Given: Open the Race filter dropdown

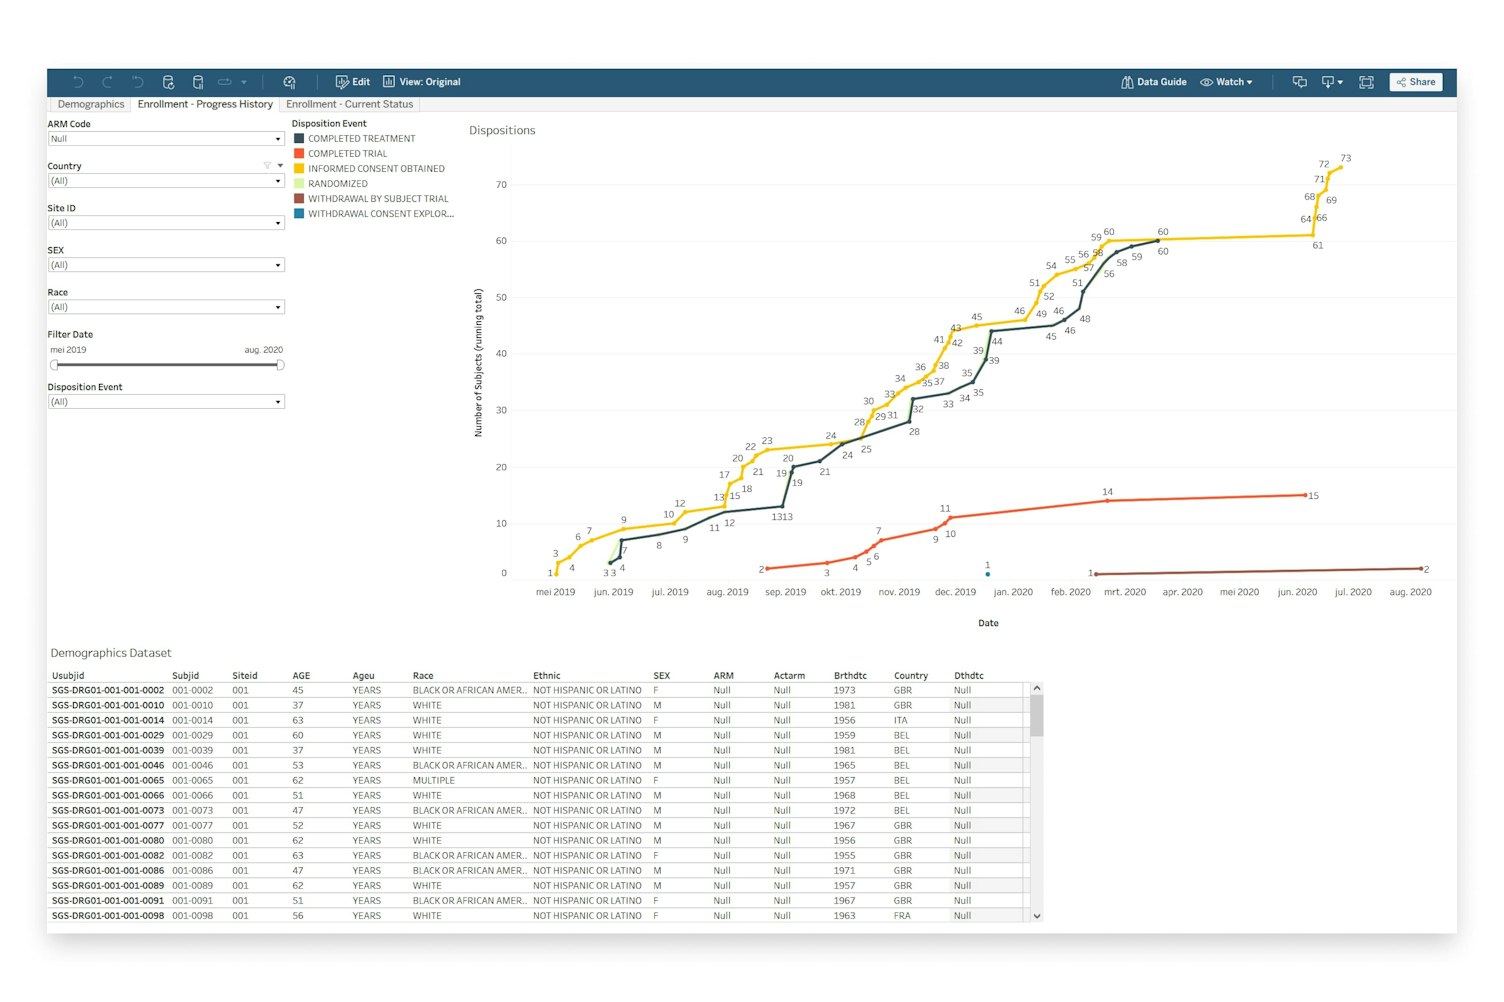Looking at the screenshot, I should click(278, 307).
